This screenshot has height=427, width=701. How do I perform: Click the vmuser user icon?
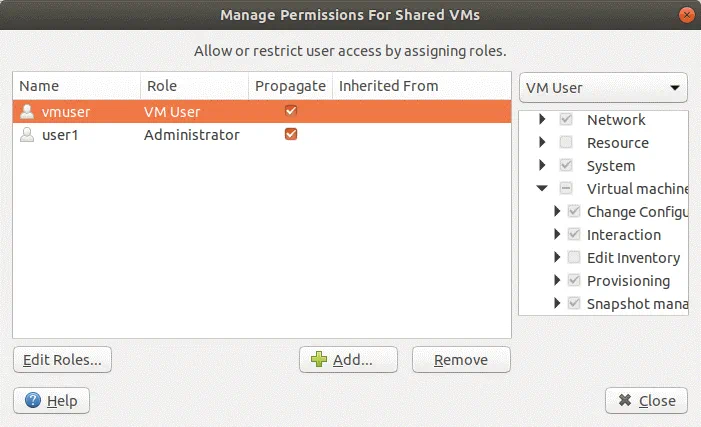(x=27, y=112)
